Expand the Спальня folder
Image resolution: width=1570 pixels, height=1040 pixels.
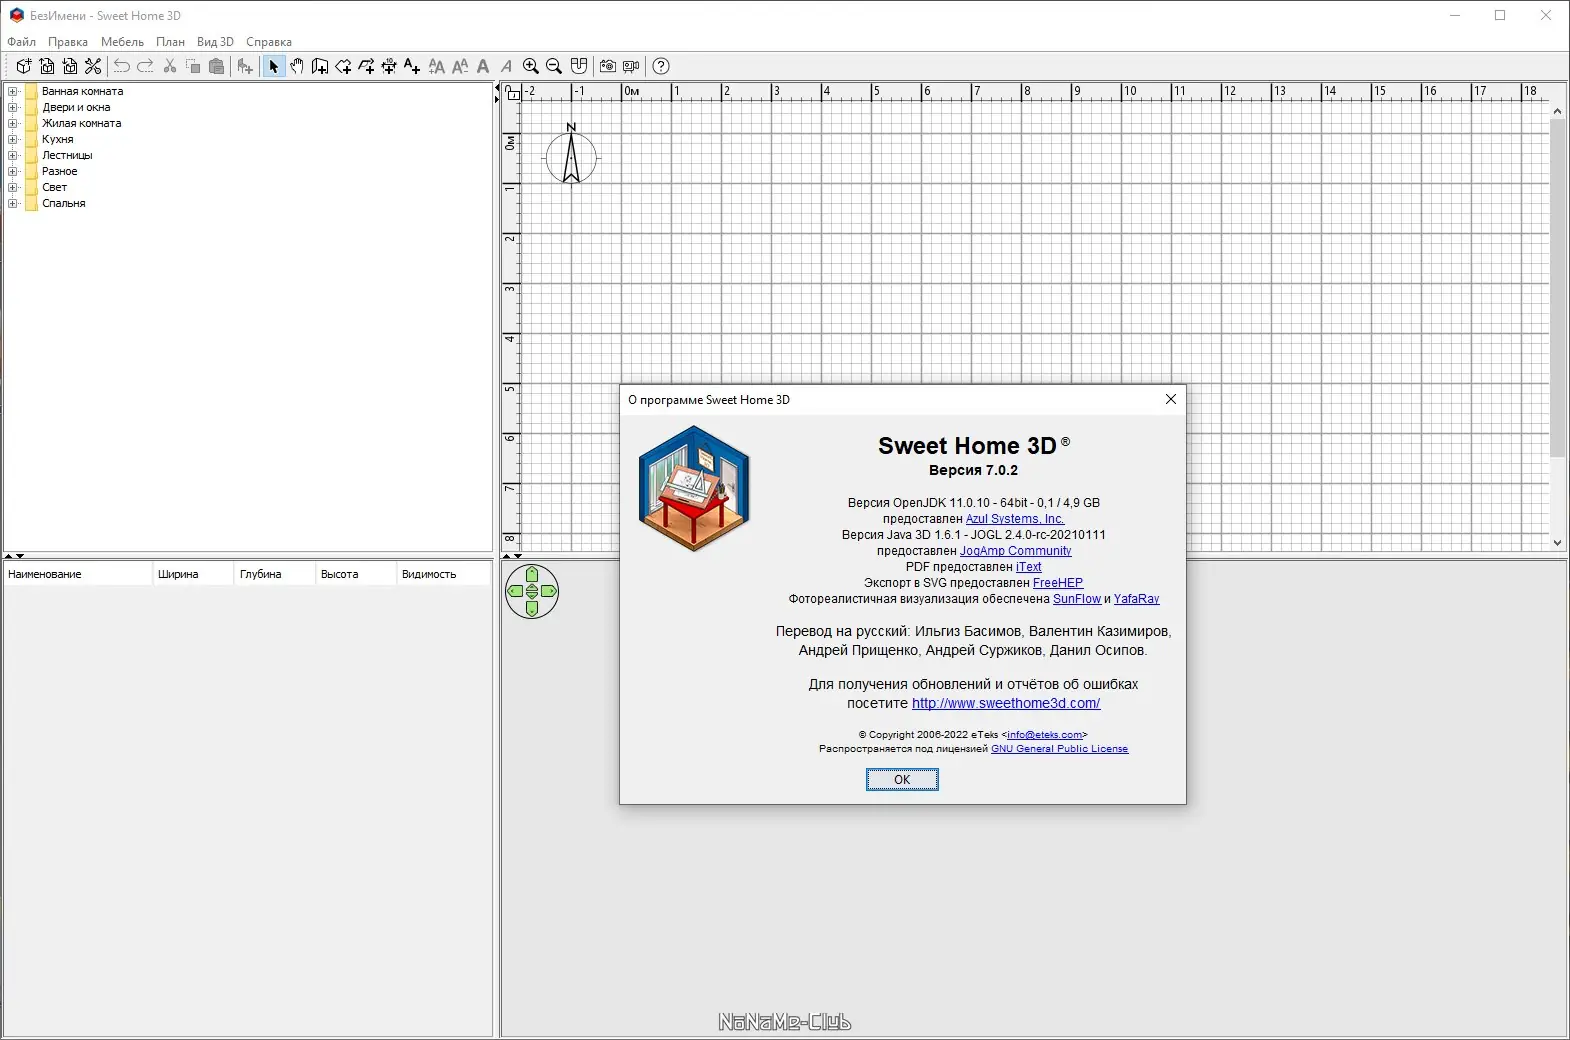[x=13, y=203]
